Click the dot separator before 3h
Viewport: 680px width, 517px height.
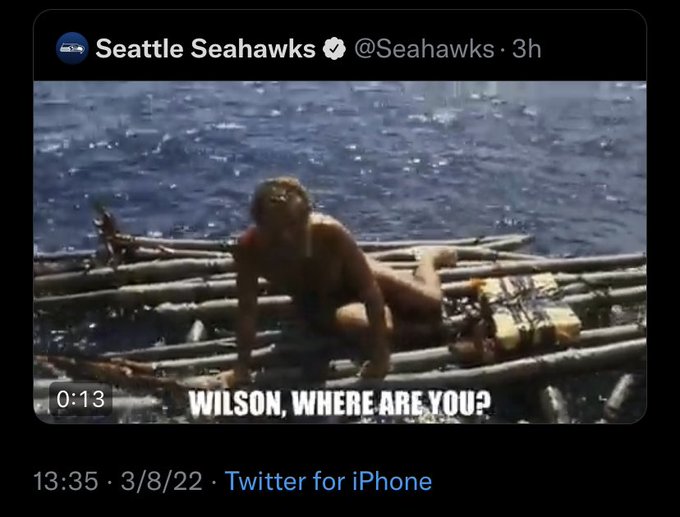pos(503,50)
